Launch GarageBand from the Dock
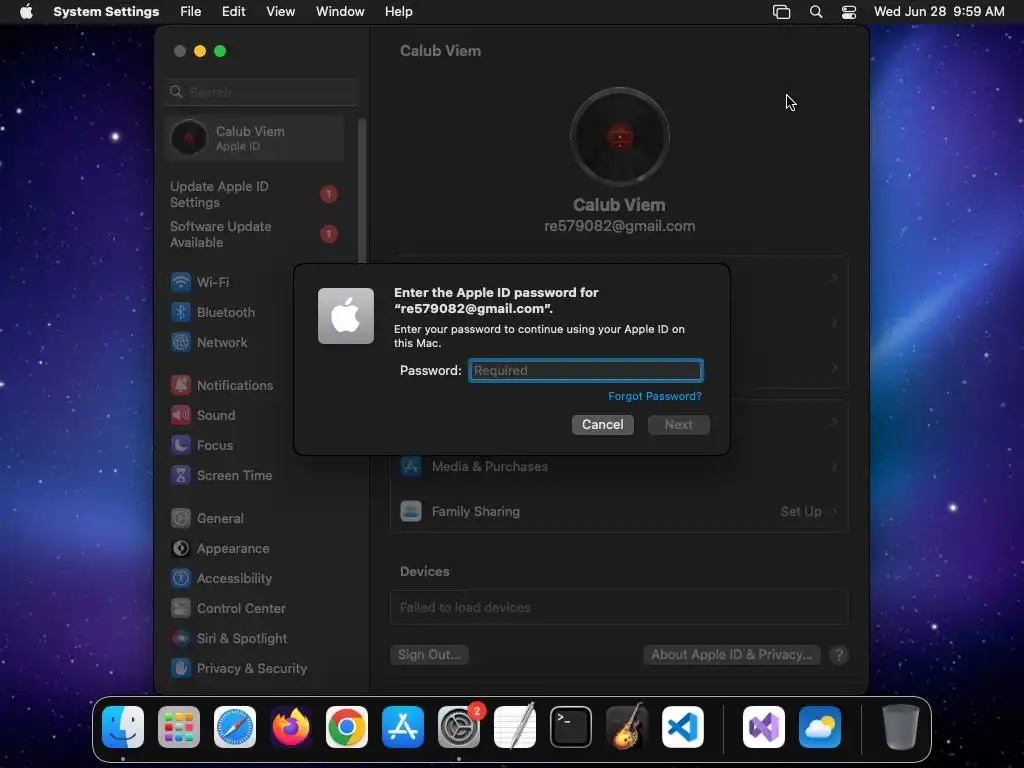Screen dimensions: 1024x768 (x=627, y=727)
